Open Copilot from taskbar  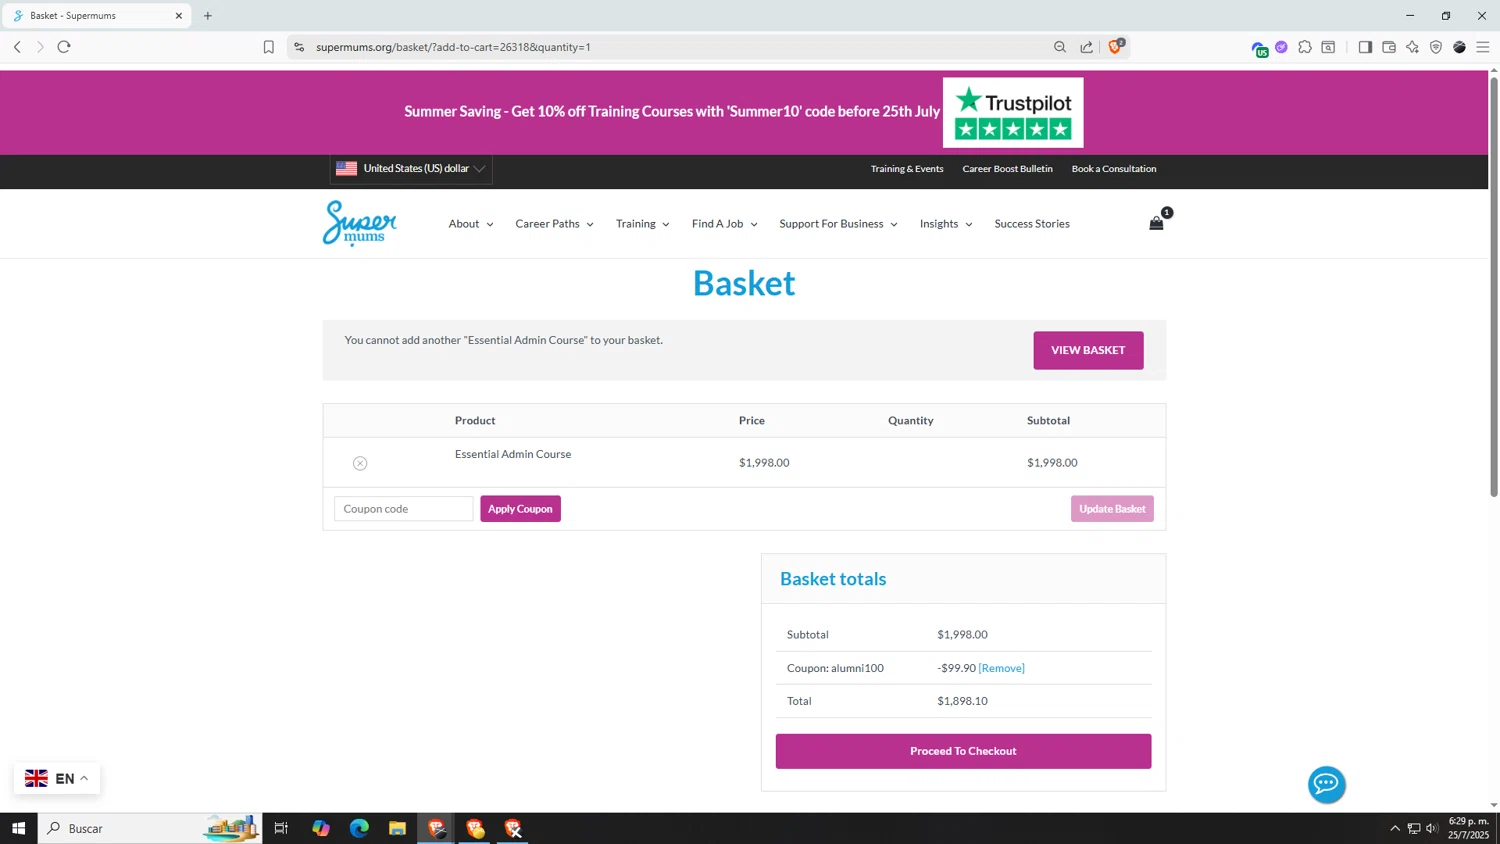click(321, 828)
